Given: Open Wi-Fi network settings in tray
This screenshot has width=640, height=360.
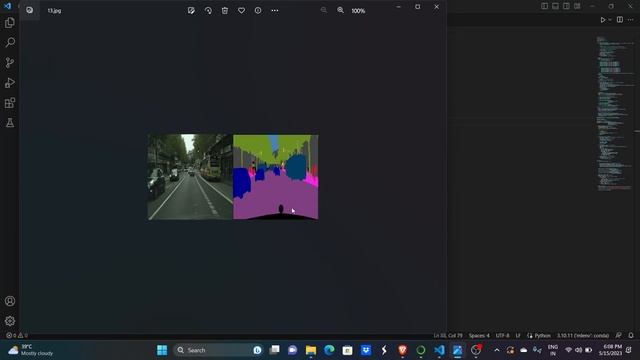Looking at the screenshot, I should tap(568, 350).
